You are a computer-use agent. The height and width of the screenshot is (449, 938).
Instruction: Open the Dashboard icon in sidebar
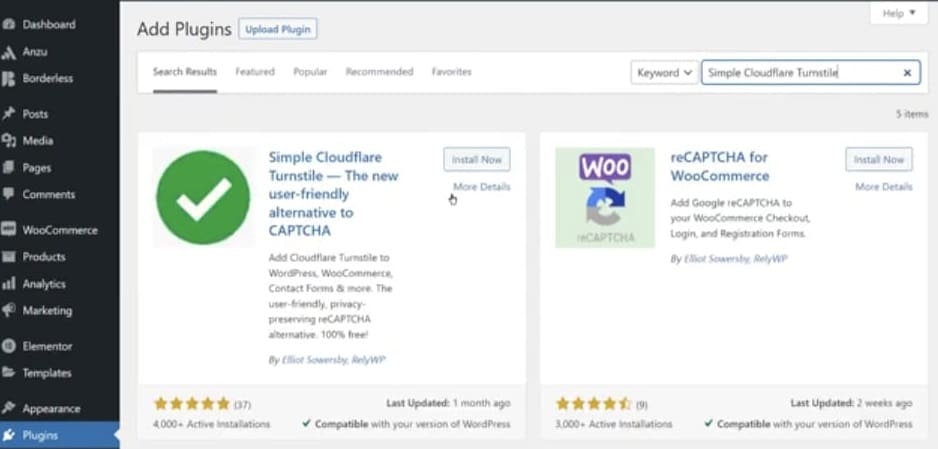(x=8, y=25)
